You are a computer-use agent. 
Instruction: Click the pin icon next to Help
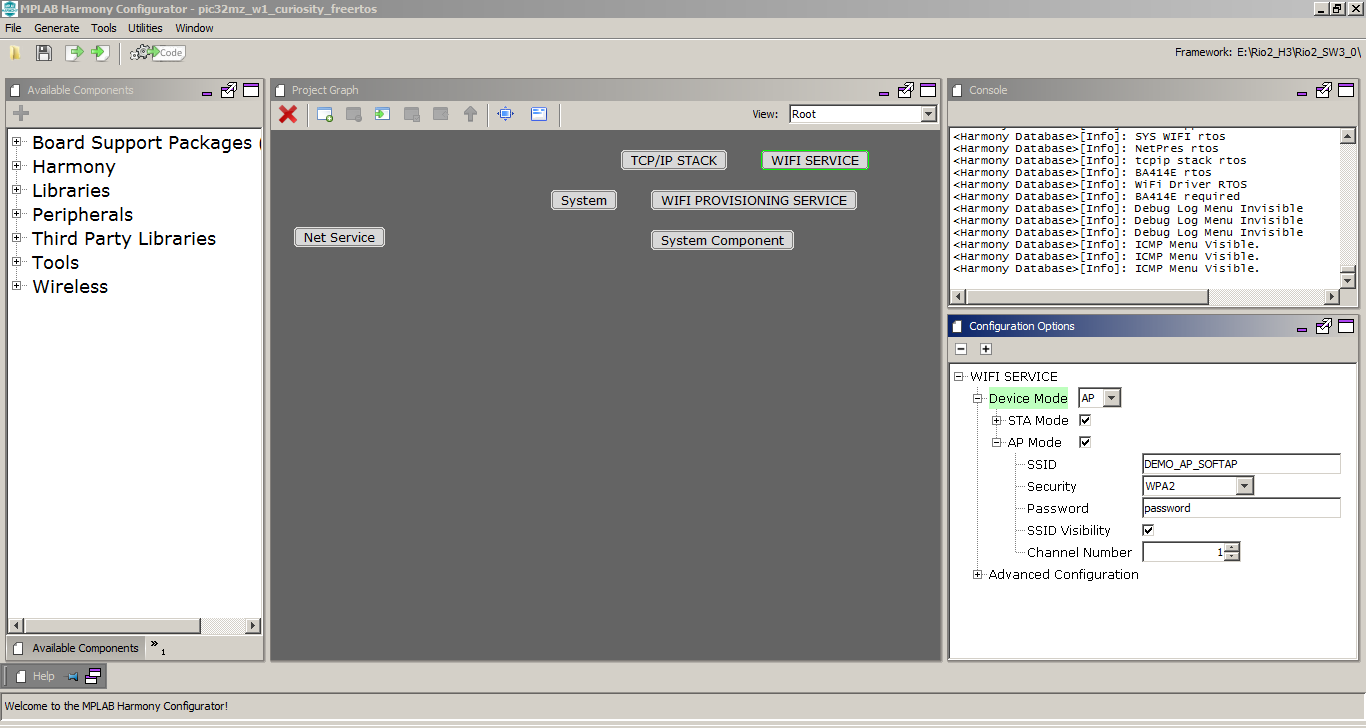point(72,677)
